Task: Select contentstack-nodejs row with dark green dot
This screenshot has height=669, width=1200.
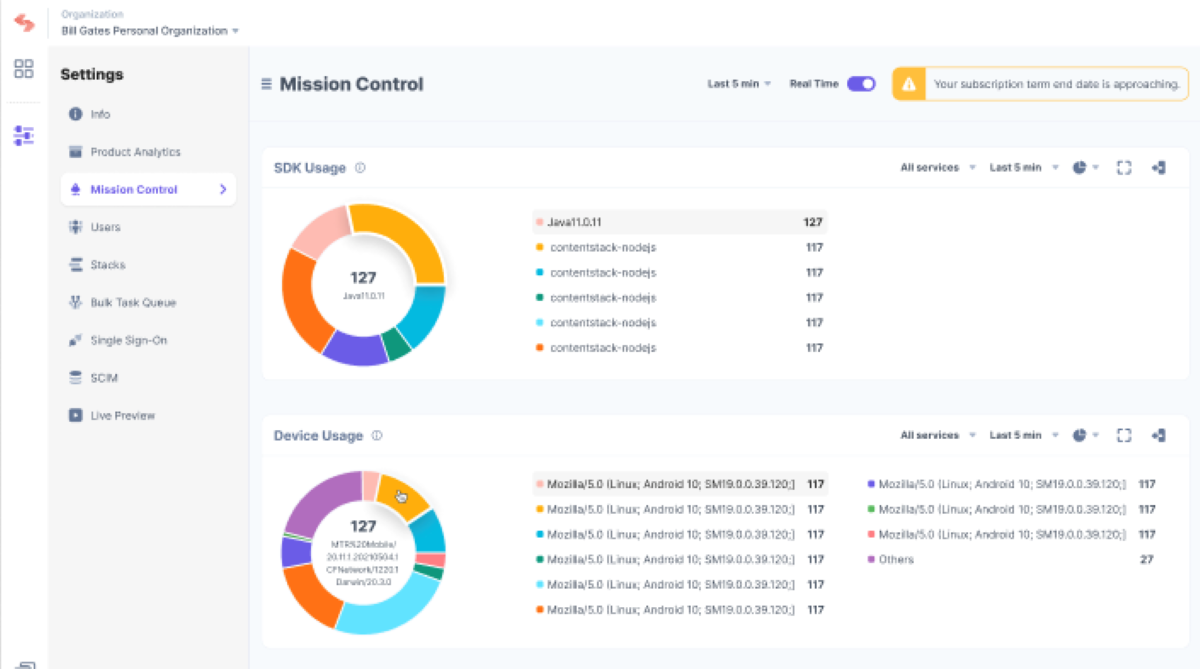Action: 680,297
